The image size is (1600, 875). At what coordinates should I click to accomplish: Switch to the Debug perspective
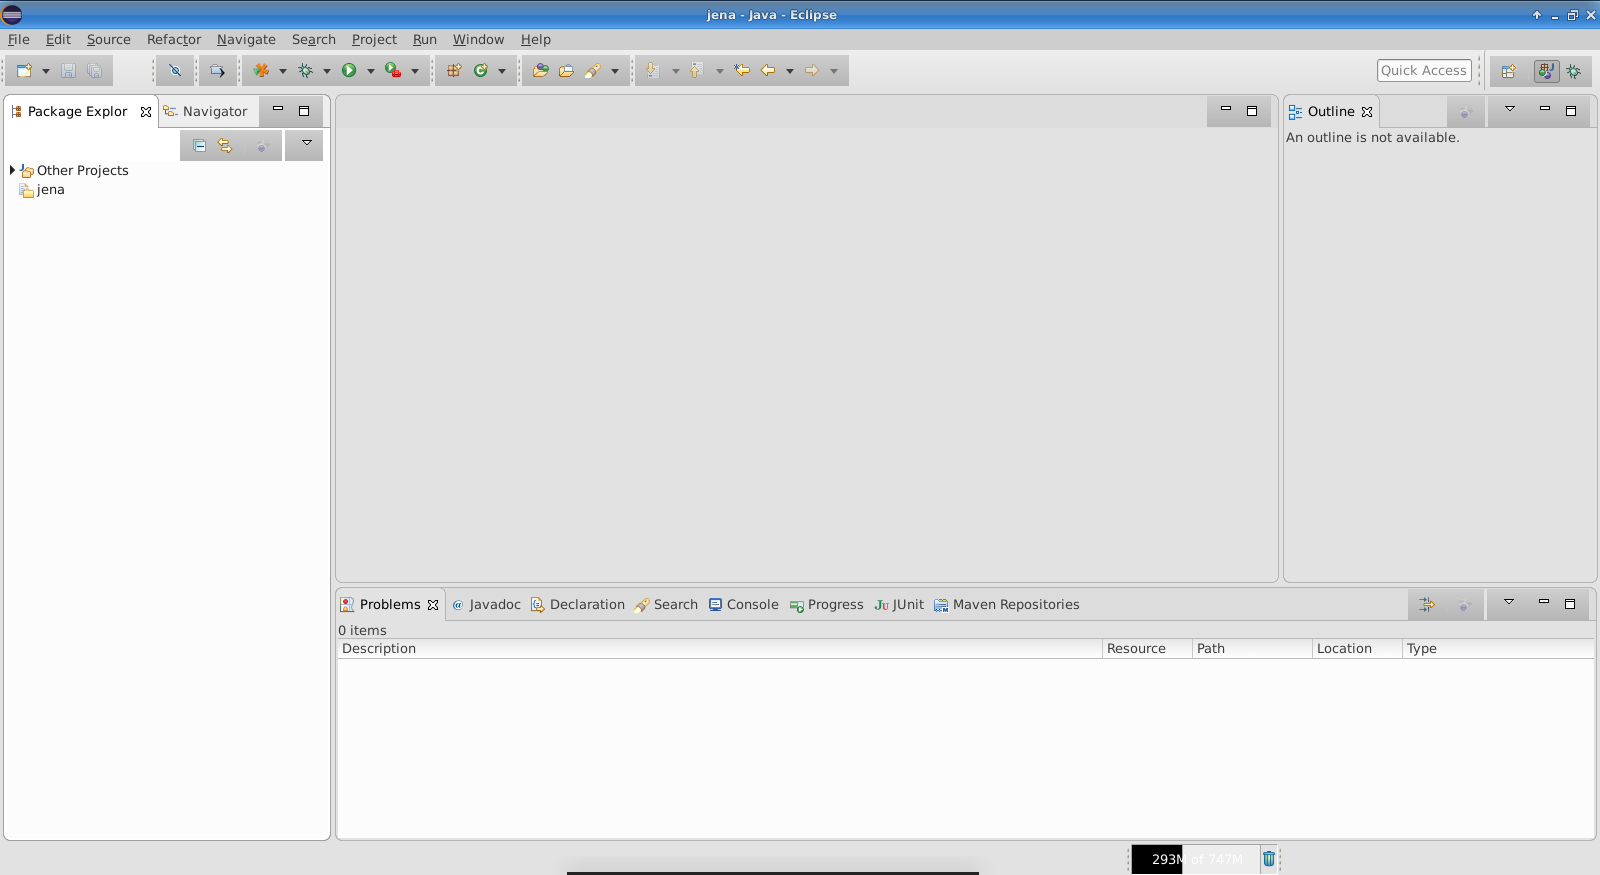[1574, 71]
